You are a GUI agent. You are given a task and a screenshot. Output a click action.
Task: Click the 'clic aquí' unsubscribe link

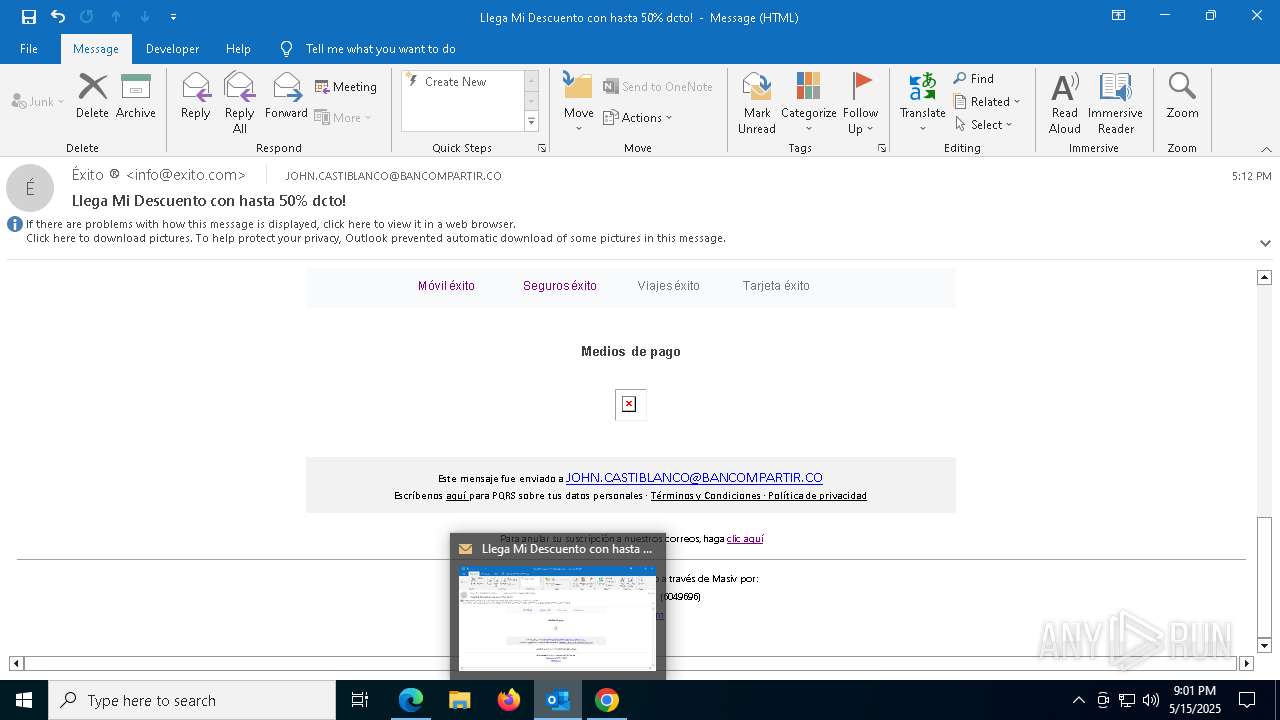[x=745, y=539]
